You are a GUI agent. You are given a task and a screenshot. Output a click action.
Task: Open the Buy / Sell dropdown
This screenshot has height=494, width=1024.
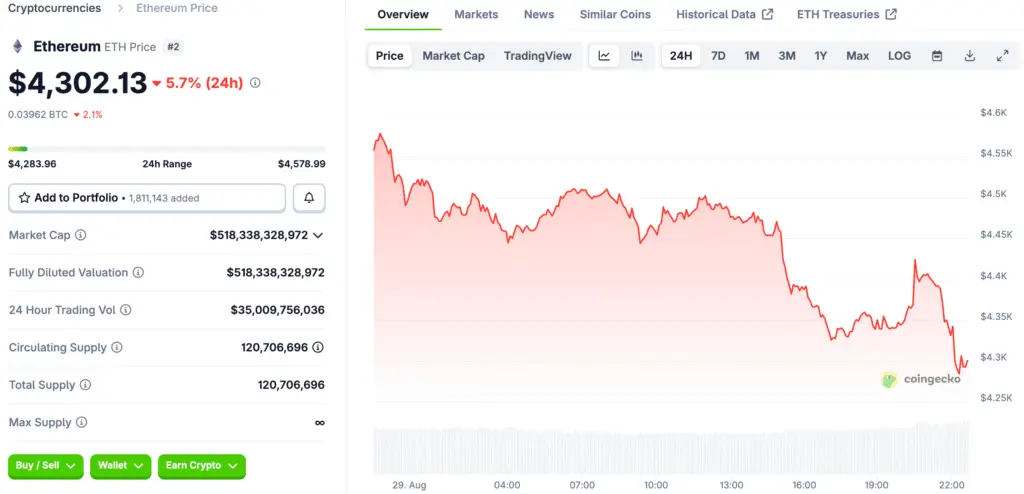pos(46,465)
